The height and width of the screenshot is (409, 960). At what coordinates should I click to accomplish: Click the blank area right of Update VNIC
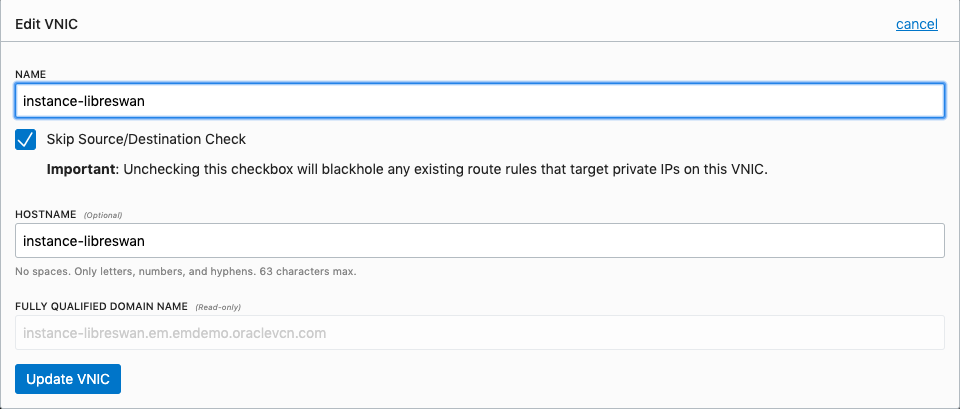(x=500, y=380)
